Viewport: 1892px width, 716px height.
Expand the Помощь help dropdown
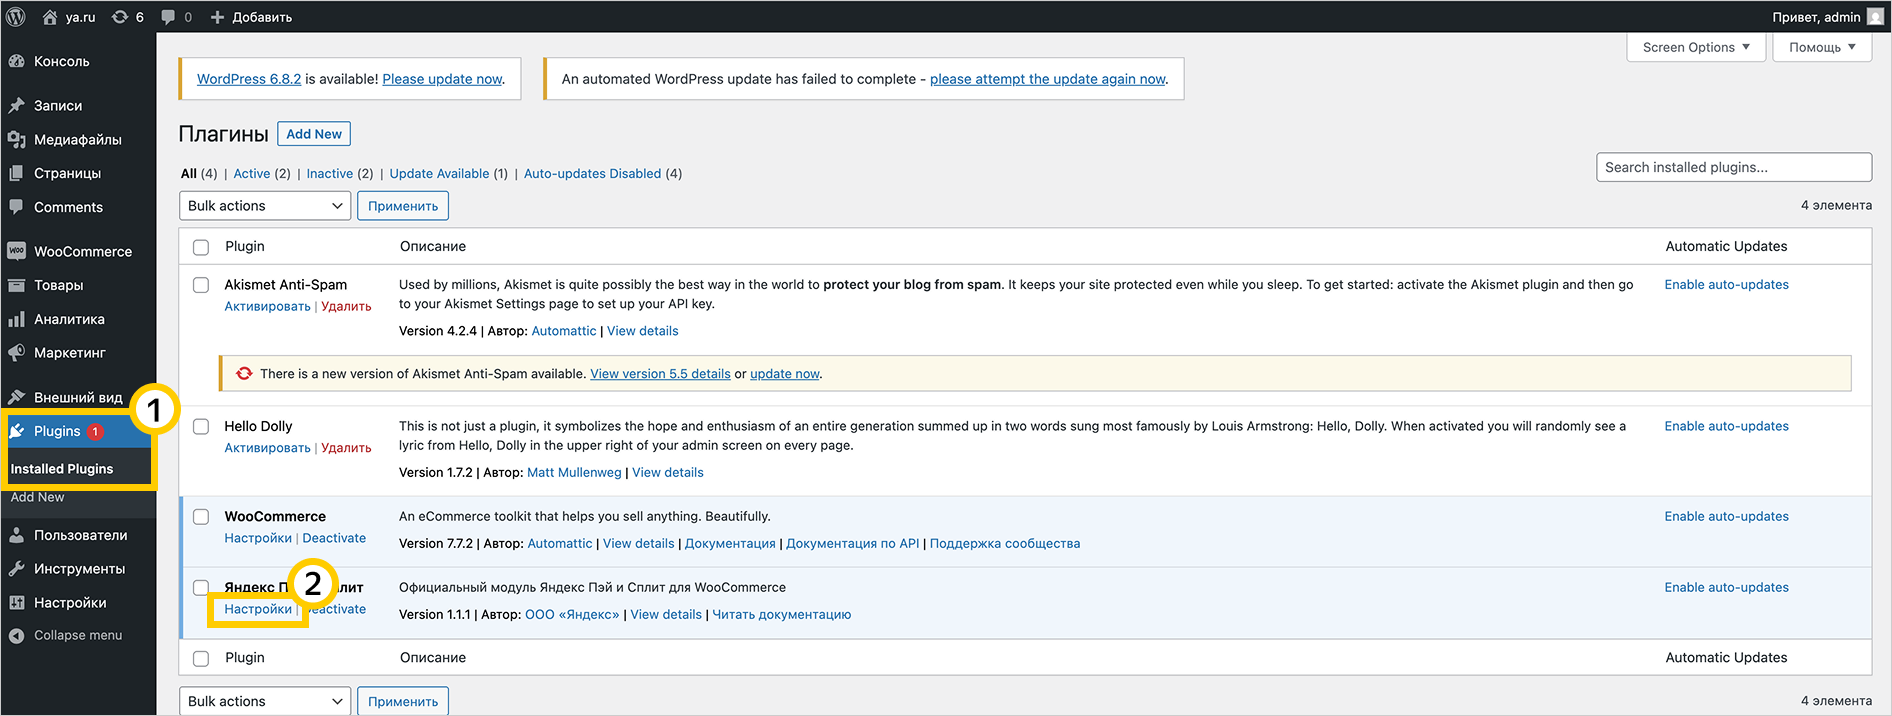click(x=1821, y=47)
